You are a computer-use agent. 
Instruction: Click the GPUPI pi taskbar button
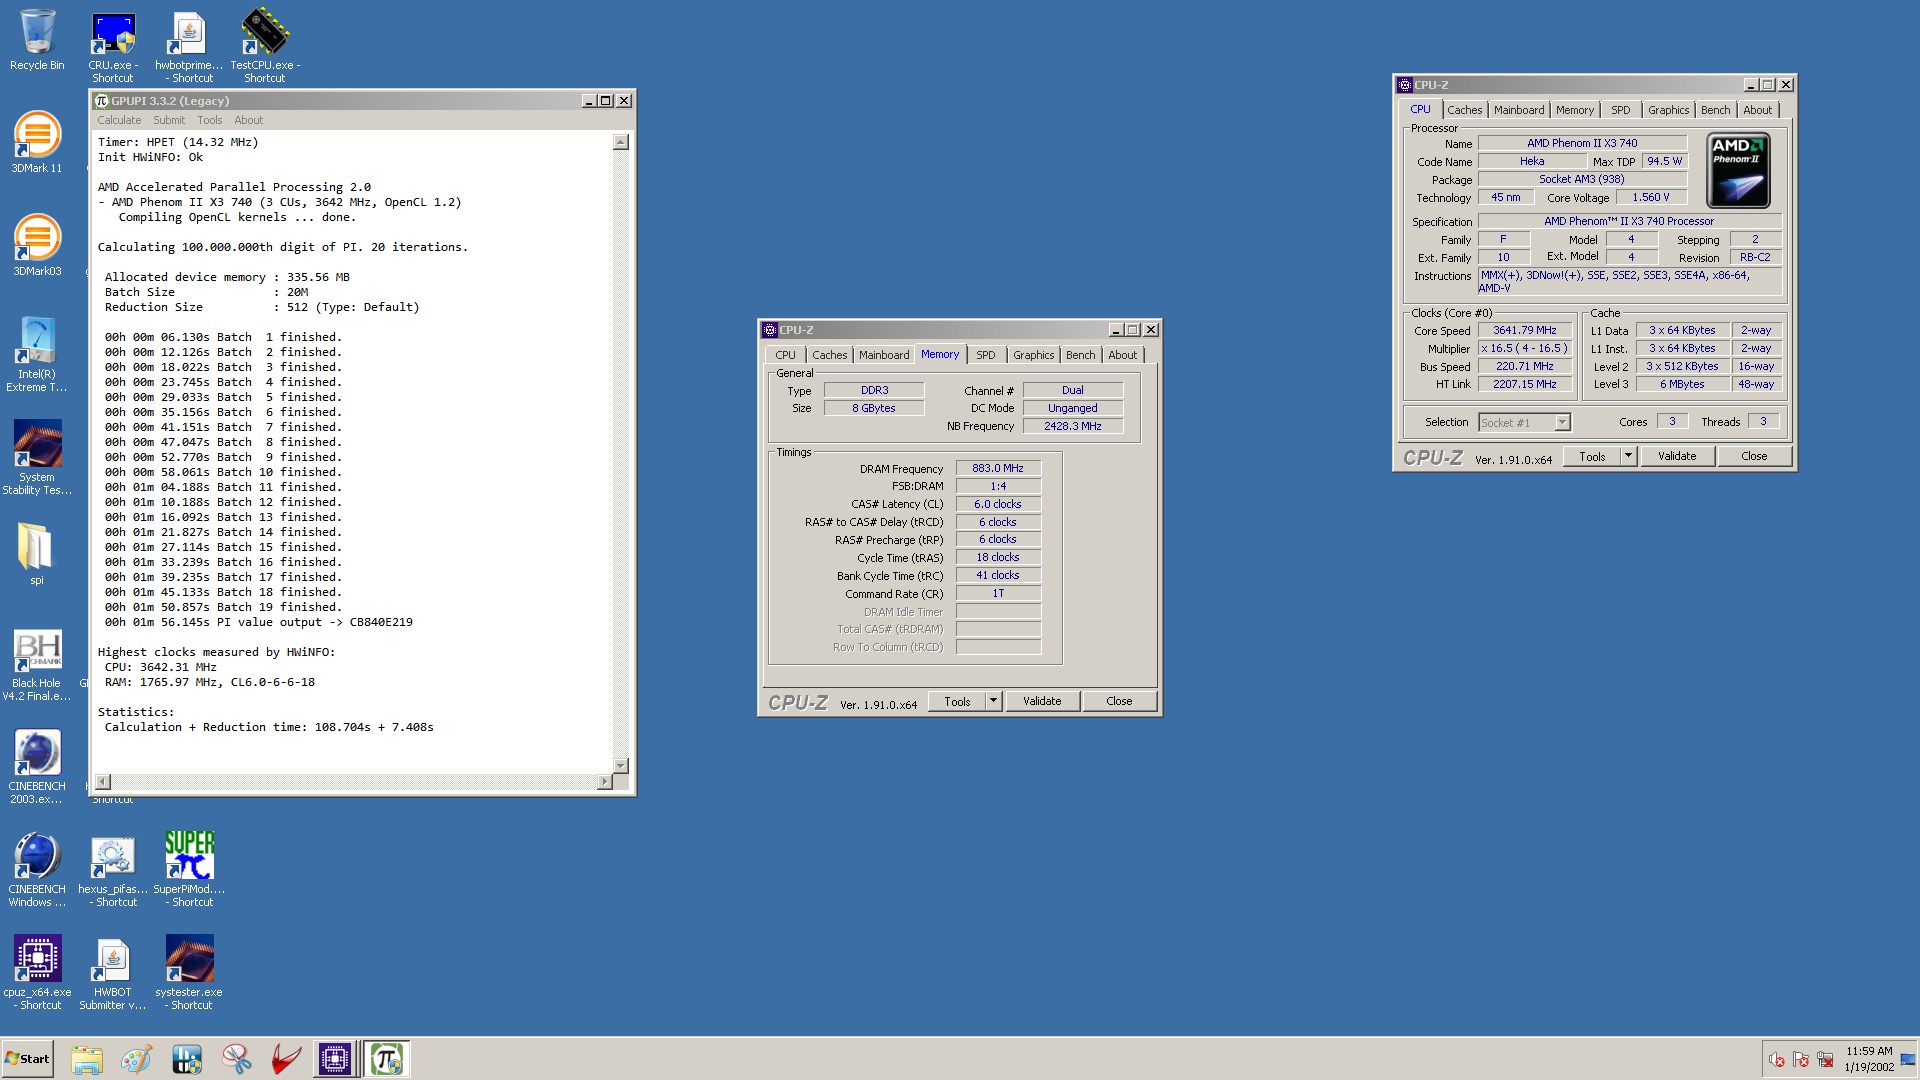[386, 1059]
